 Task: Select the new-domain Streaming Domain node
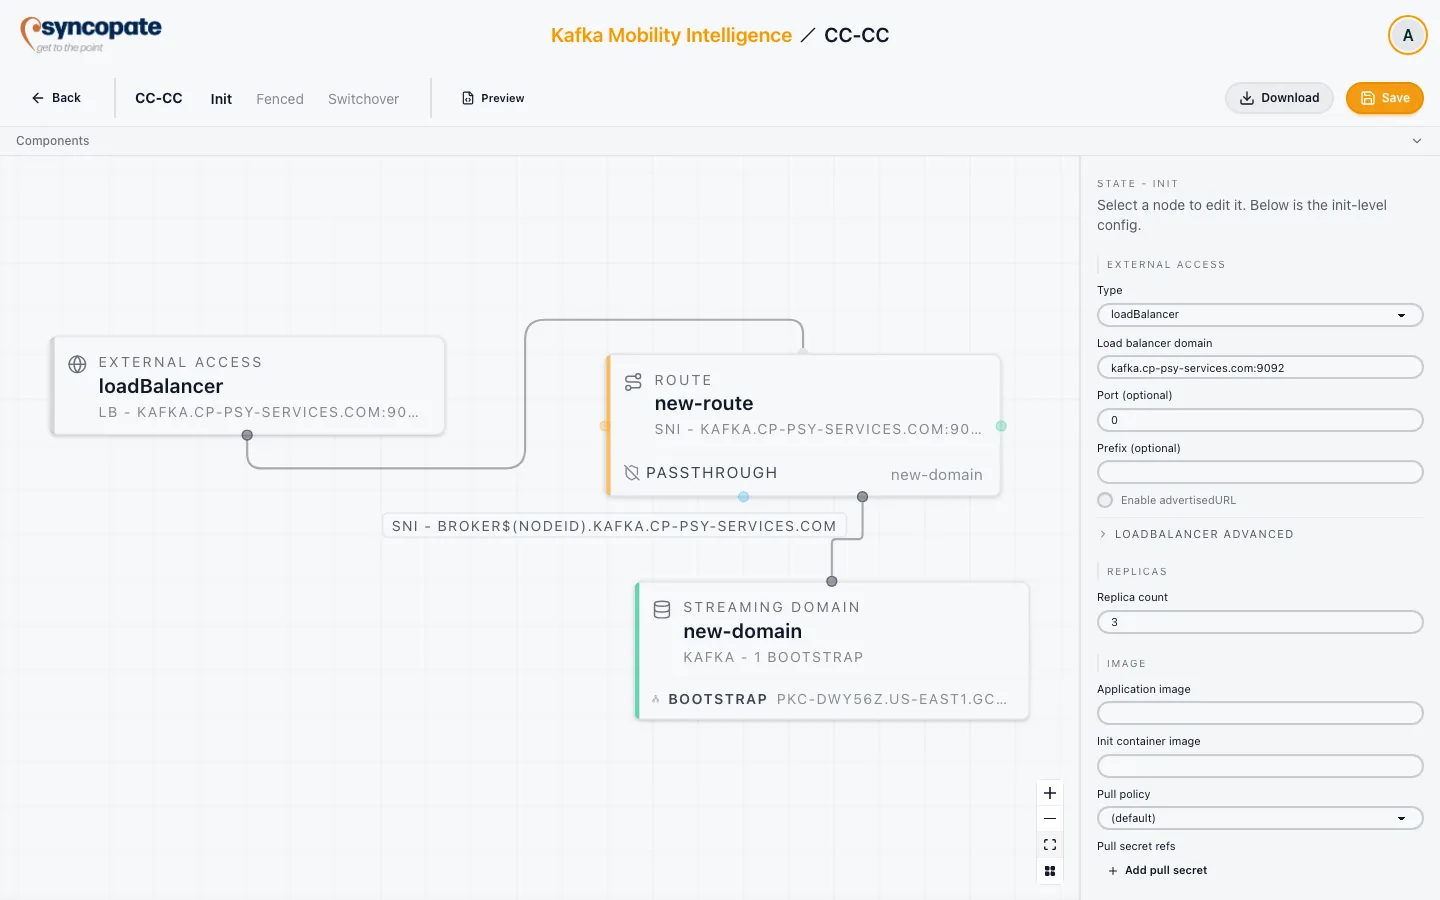pyautogui.click(x=833, y=650)
